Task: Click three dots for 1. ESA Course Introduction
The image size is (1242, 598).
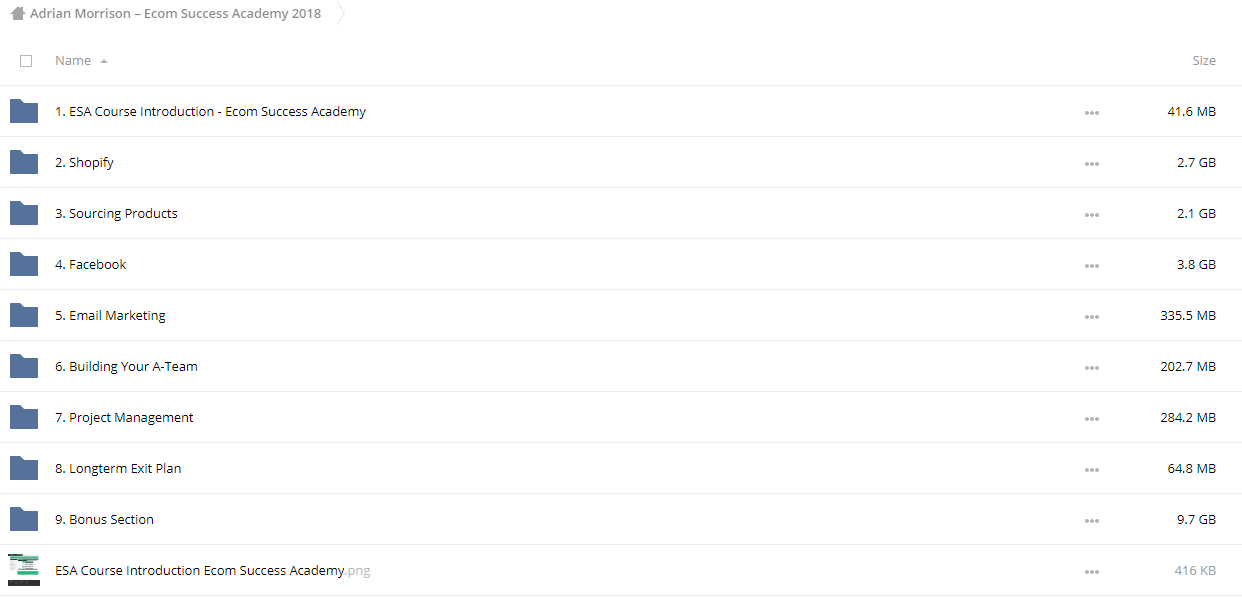Action: (x=1092, y=112)
